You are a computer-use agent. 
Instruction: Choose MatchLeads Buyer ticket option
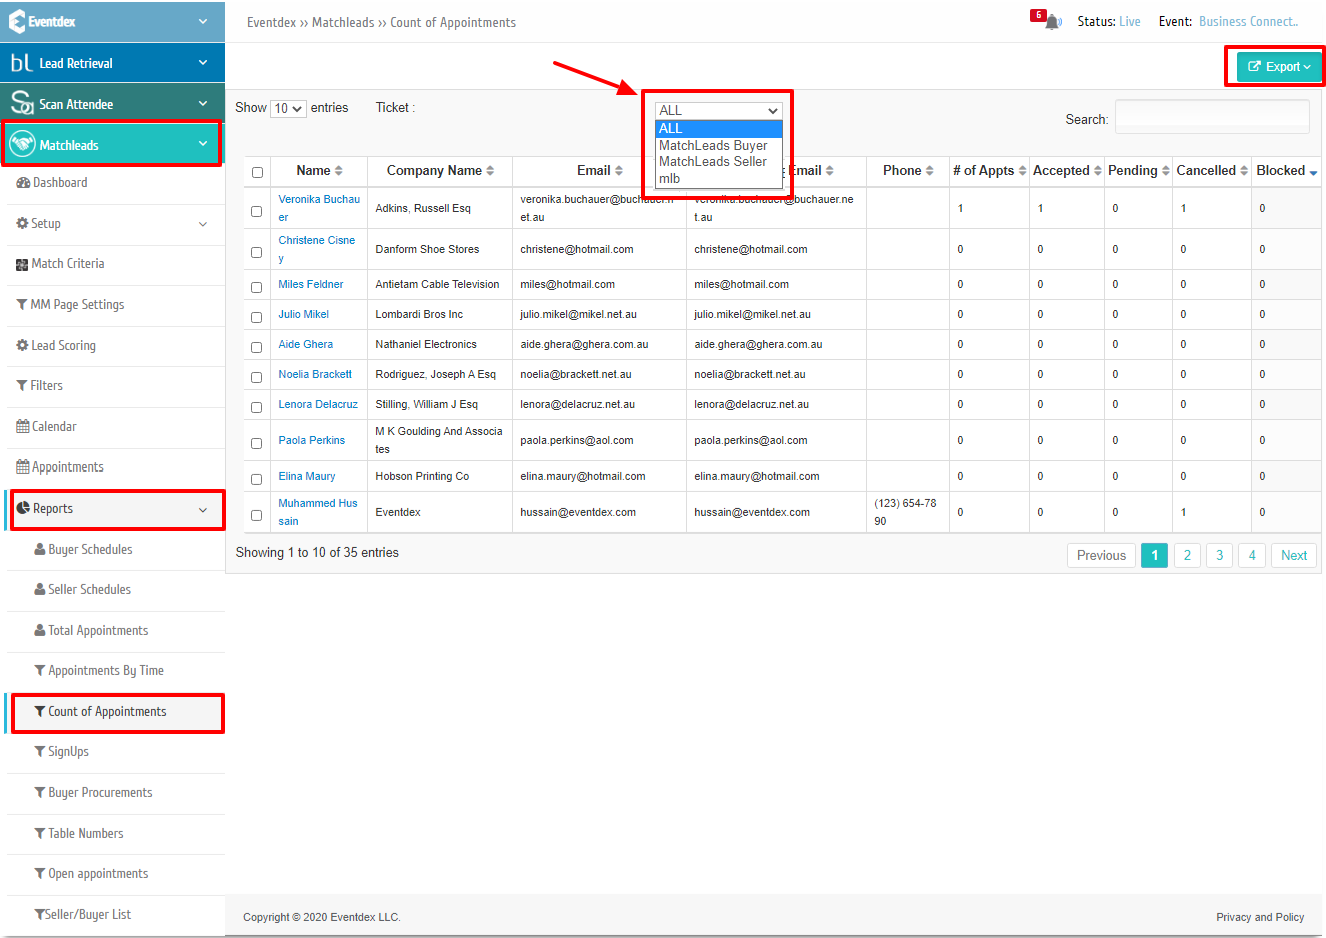tap(713, 145)
